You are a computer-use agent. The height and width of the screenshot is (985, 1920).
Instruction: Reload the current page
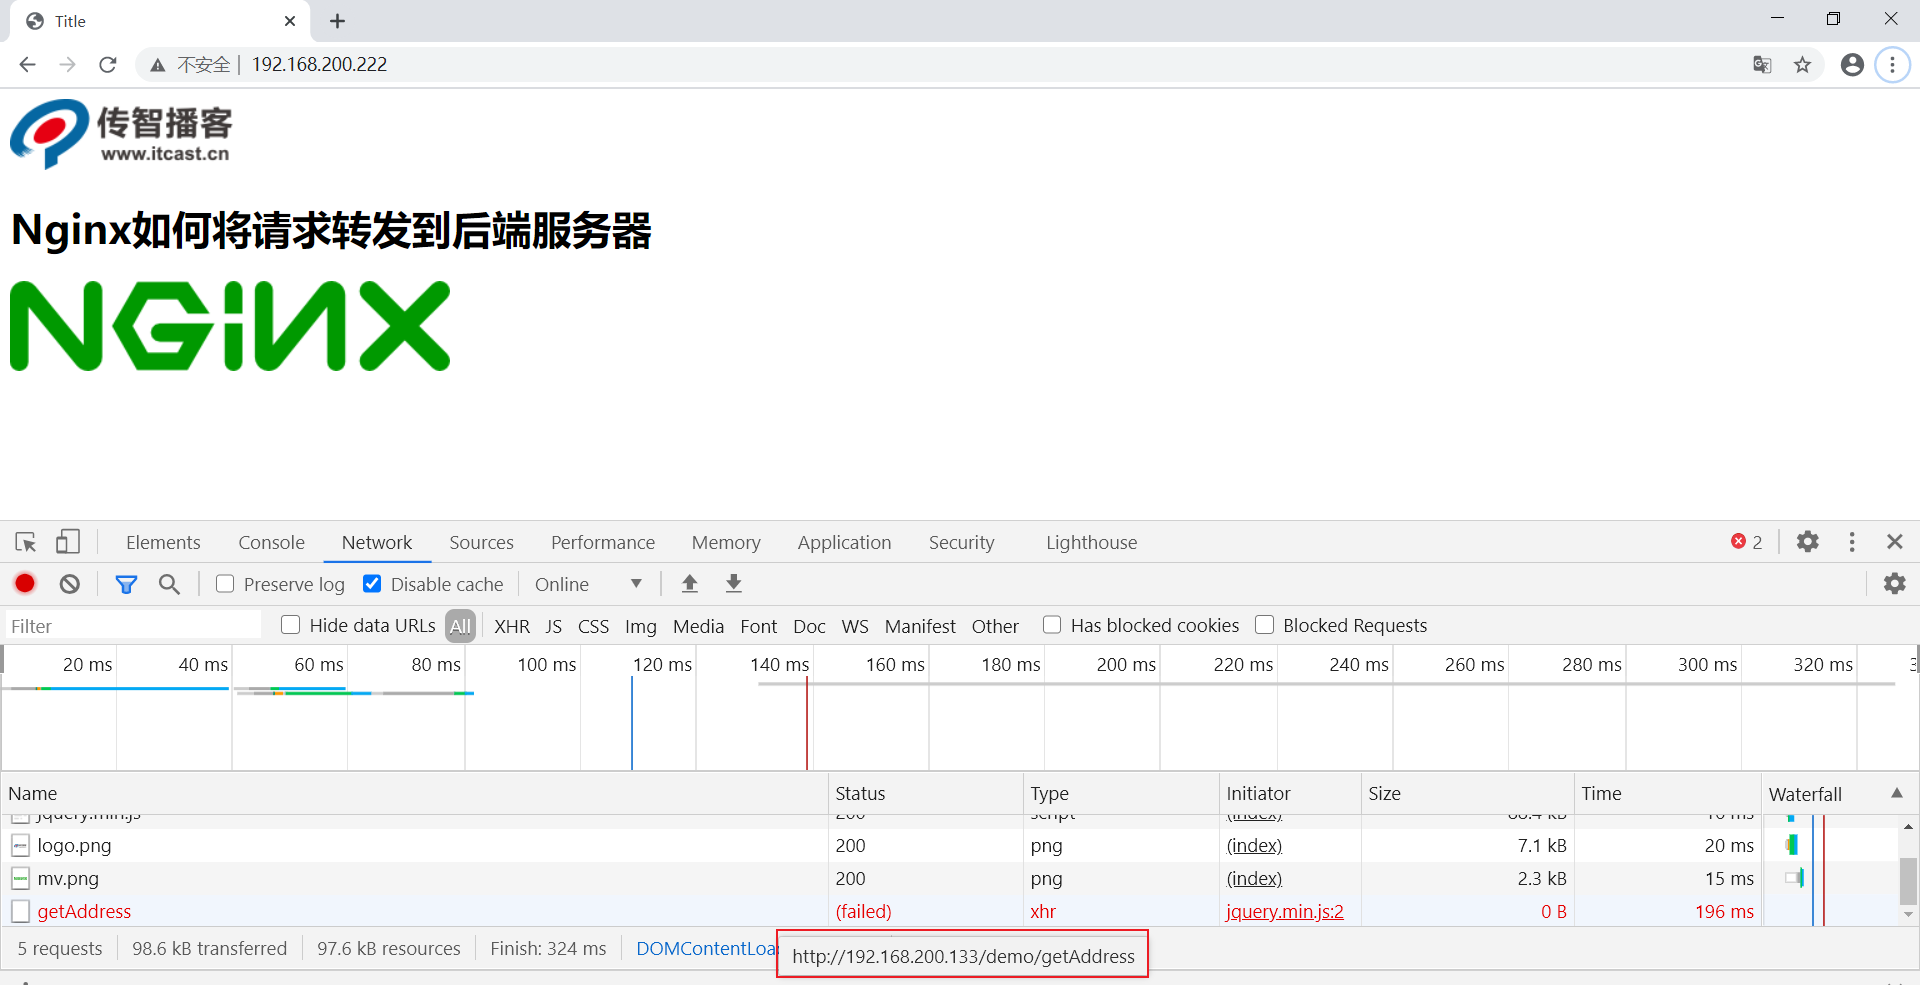(108, 65)
